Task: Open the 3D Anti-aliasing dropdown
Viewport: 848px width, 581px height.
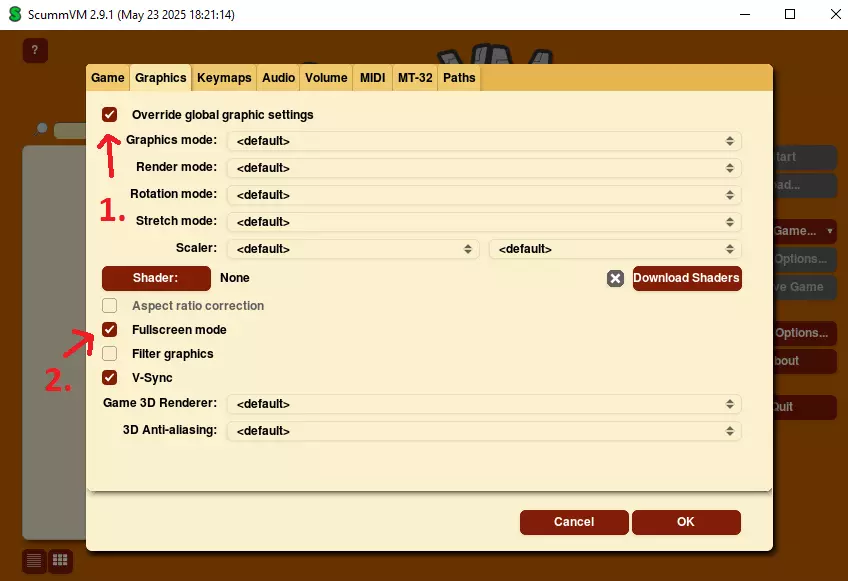Action: coord(484,431)
